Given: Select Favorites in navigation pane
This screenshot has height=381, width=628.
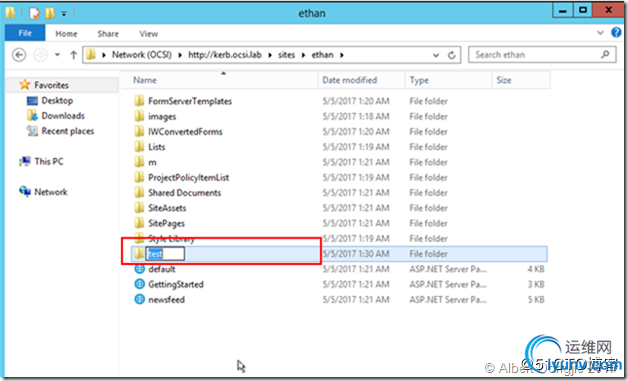Looking at the screenshot, I should [51, 85].
